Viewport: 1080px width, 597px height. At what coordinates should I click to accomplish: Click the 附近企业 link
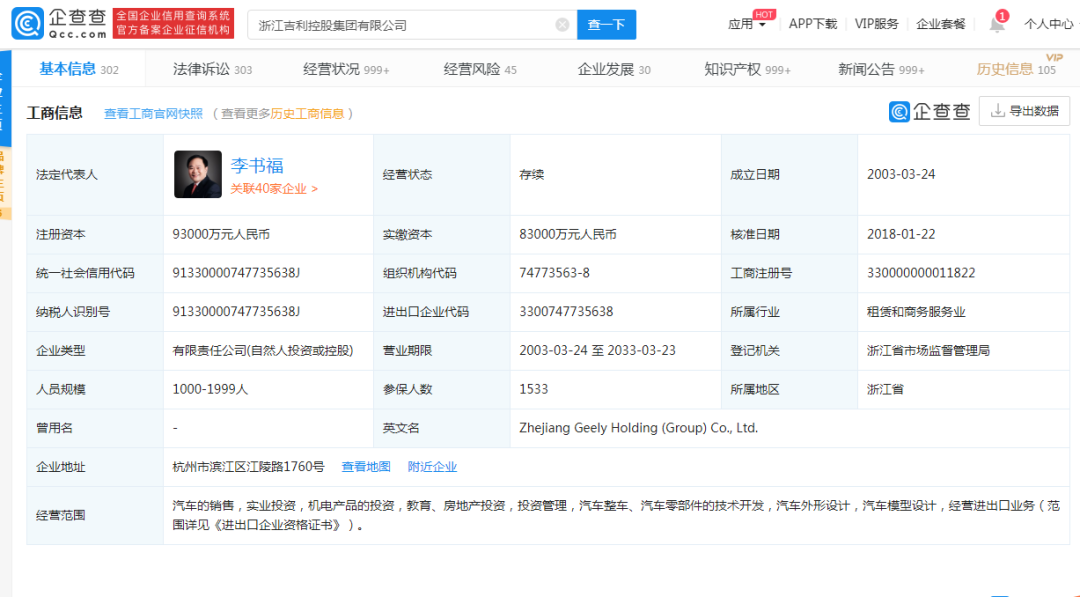pos(432,467)
